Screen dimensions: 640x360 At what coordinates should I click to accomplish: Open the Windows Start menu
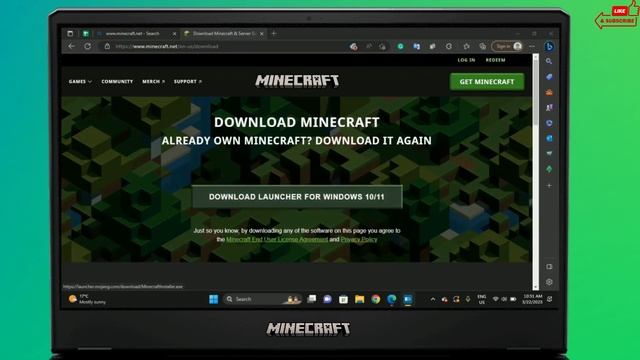(213, 299)
